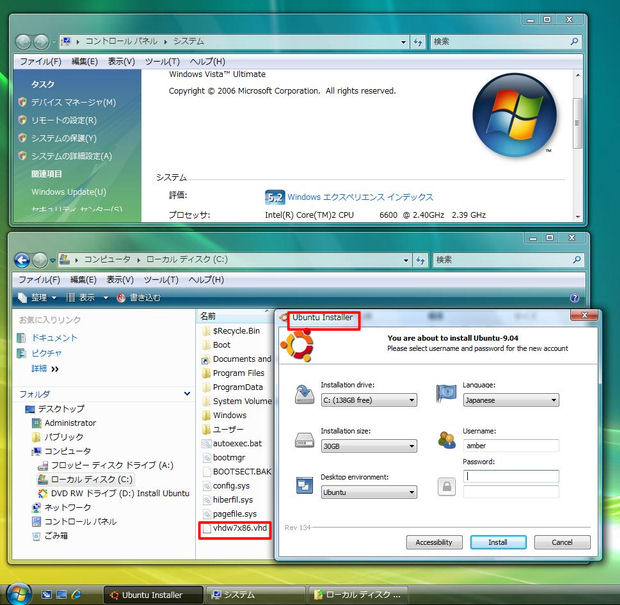Open ピクチャ favorite link
The width and height of the screenshot is (620, 605).
tap(47, 353)
